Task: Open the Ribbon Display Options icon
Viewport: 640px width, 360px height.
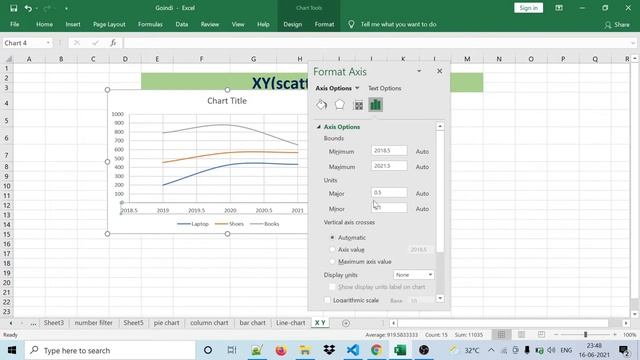Action: 559,8
